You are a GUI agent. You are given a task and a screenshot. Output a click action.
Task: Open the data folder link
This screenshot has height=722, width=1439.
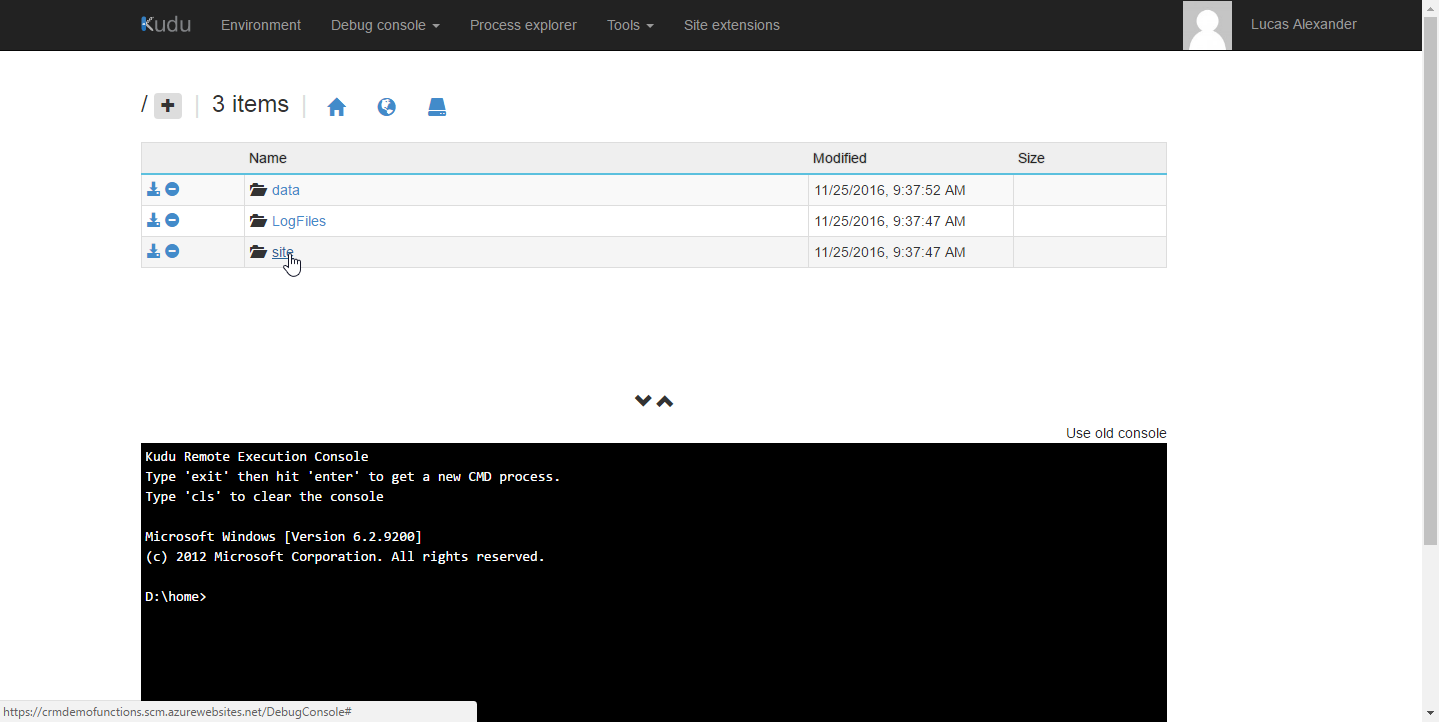pos(286,190)
